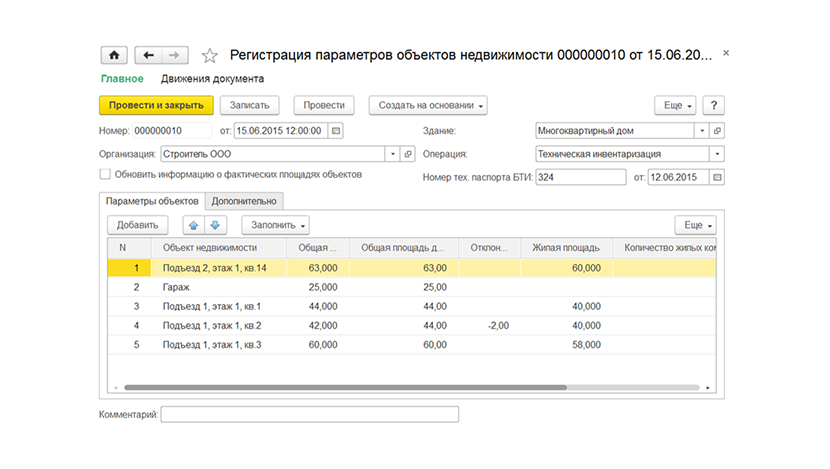Focus the document date field 15.06.2015
This screenshot has width=830, height=469.
281,131
